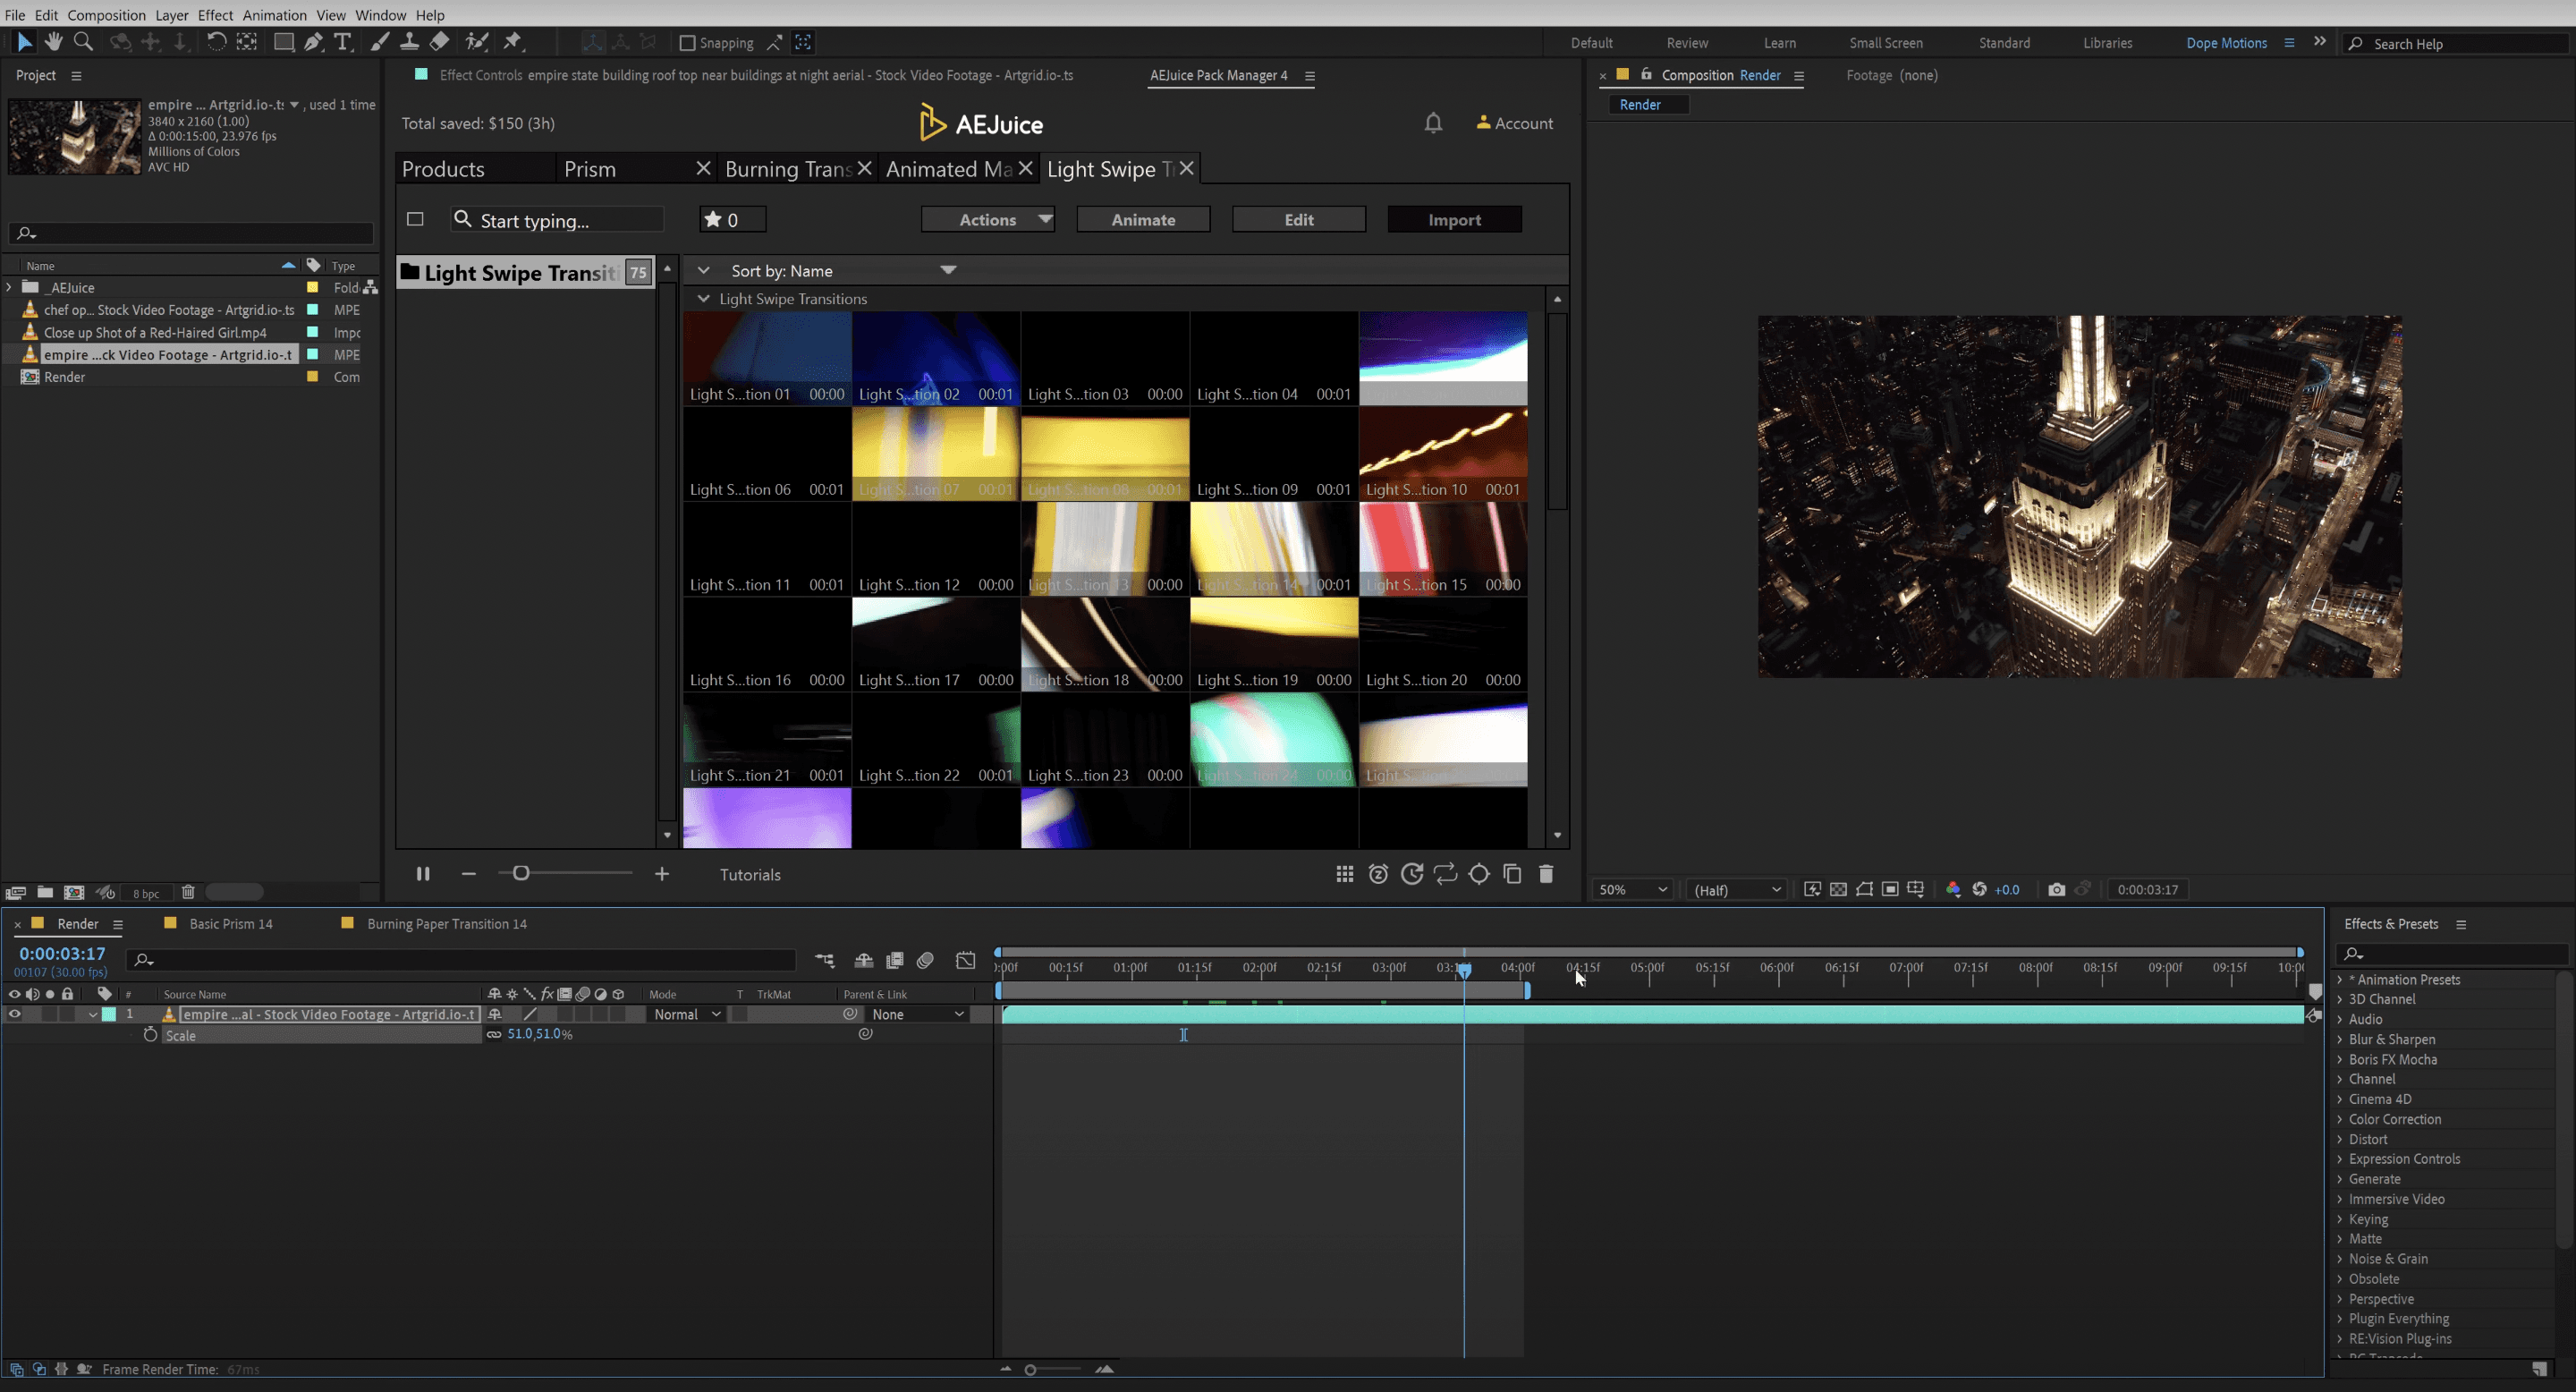Pause the AEJuice preview playback
The image size is (2576, 1392).
point(423,874)
